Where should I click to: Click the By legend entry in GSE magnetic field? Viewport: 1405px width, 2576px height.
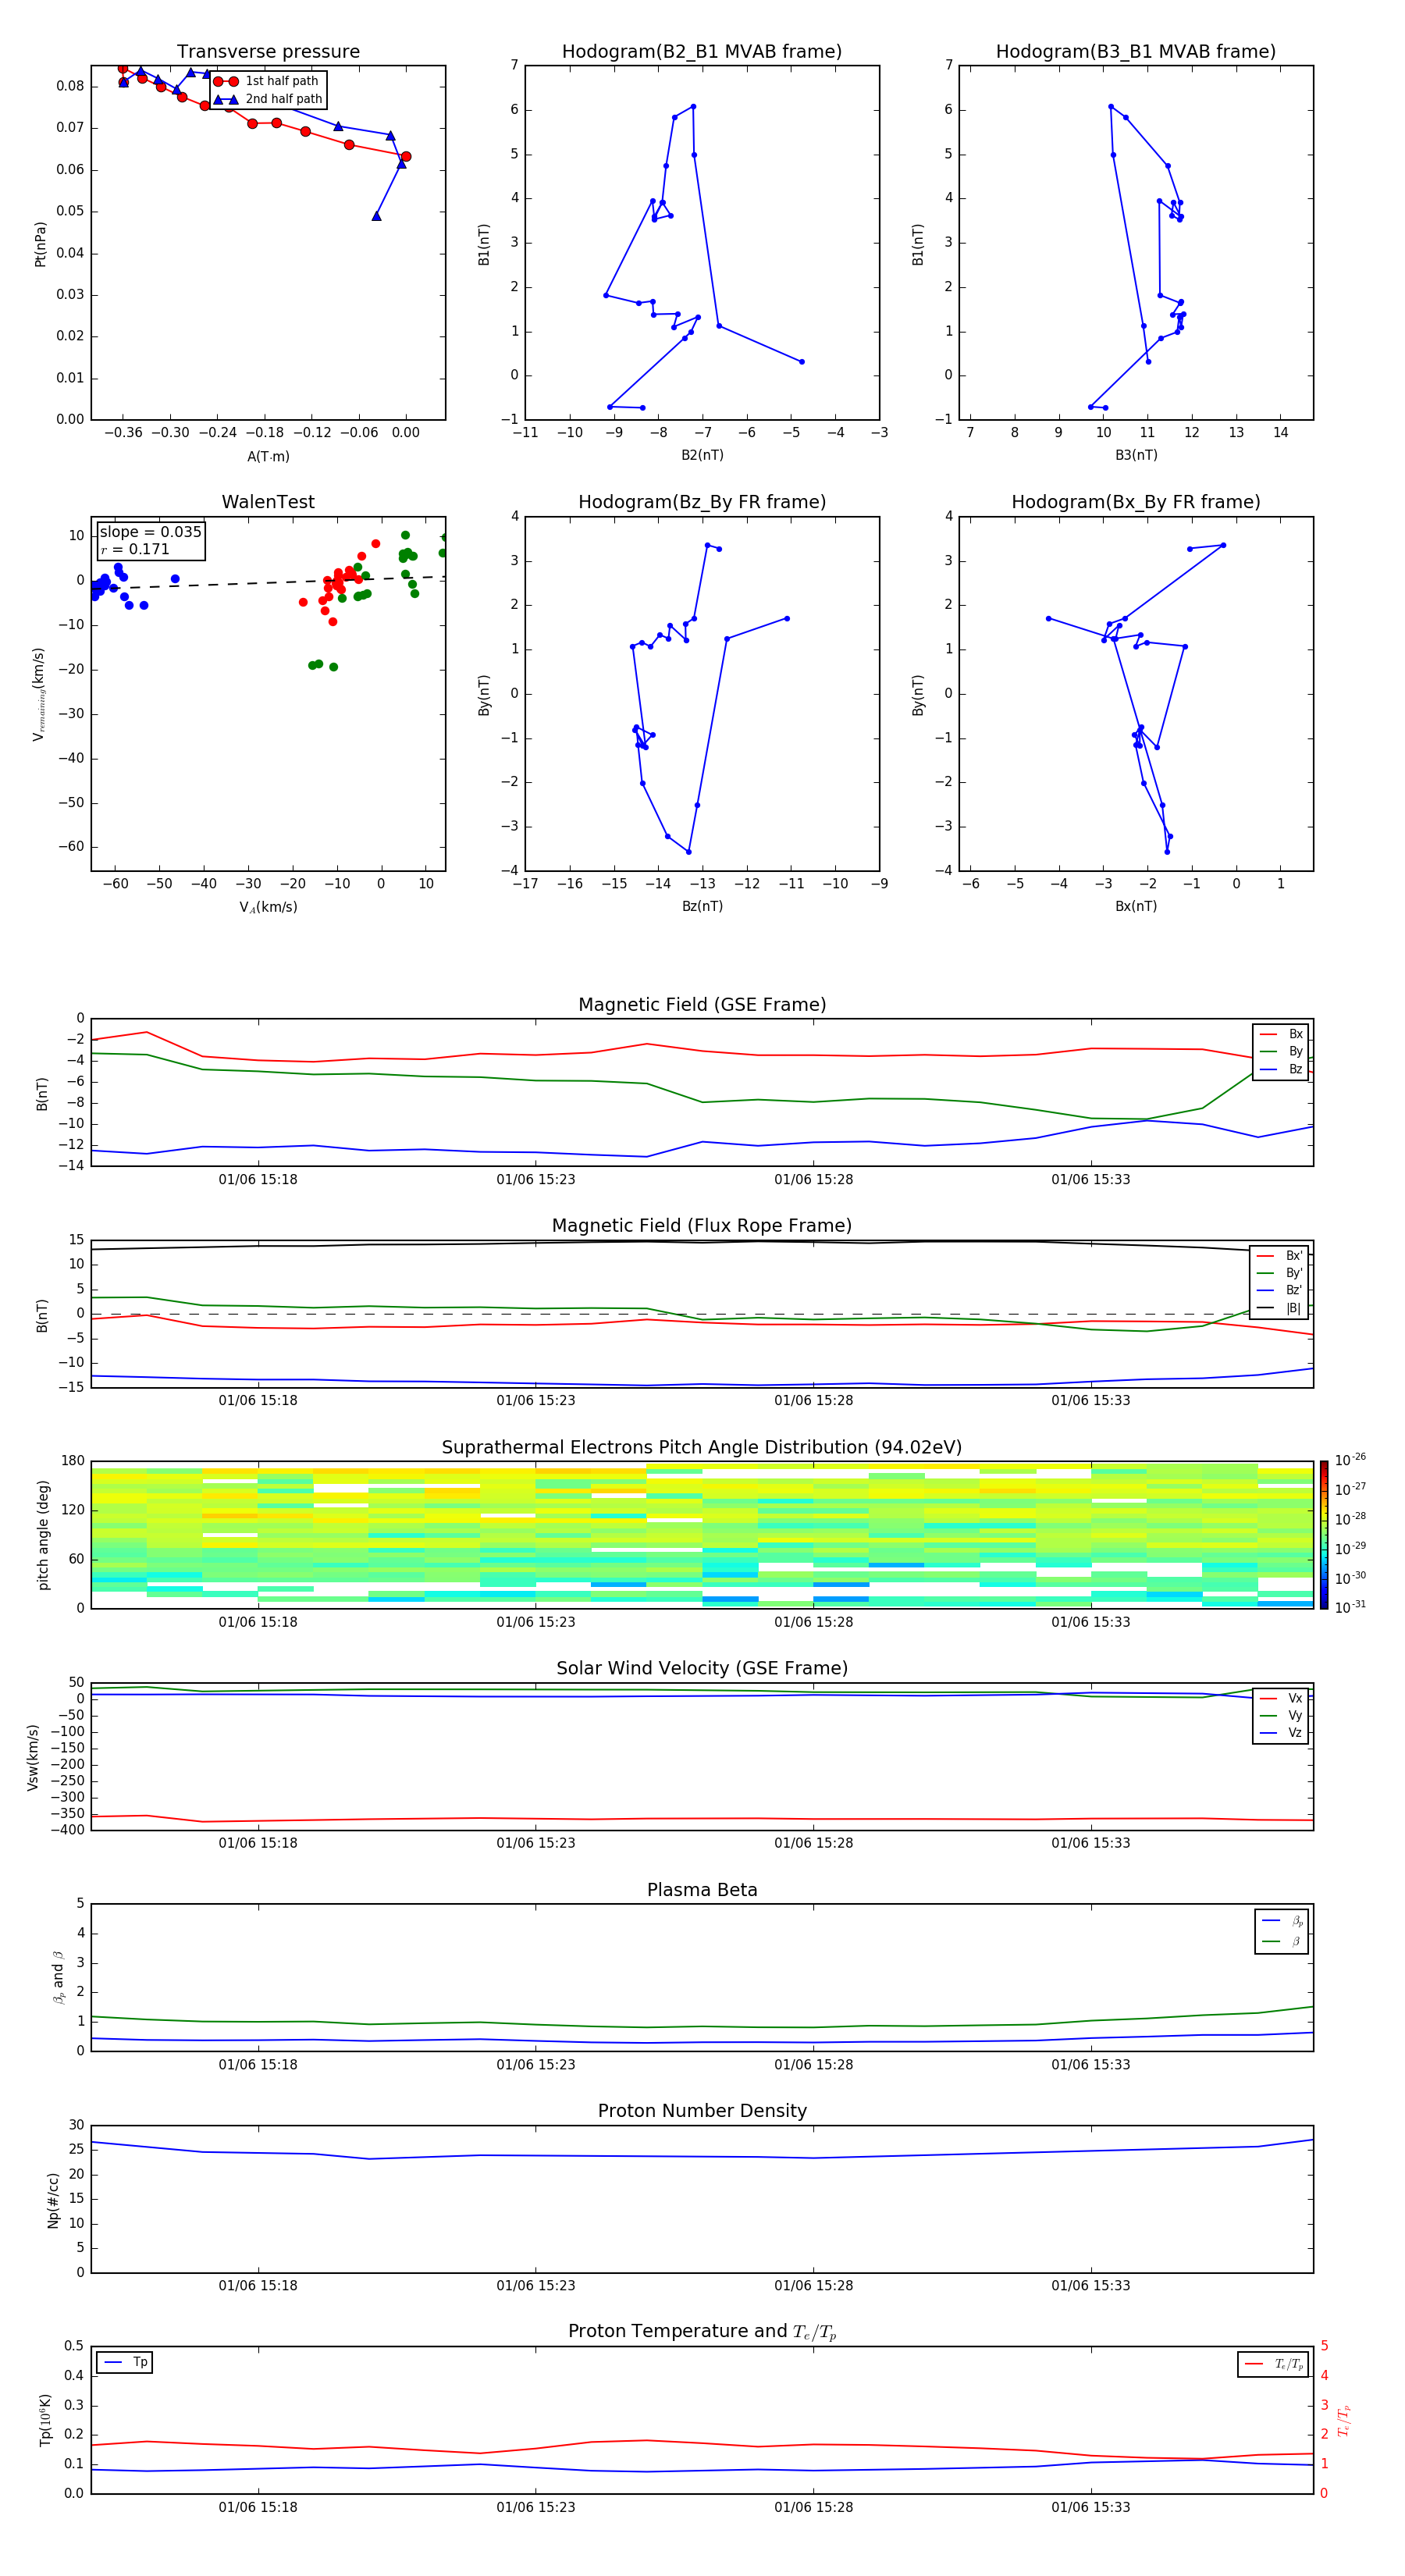[x=1281, y=1052]
